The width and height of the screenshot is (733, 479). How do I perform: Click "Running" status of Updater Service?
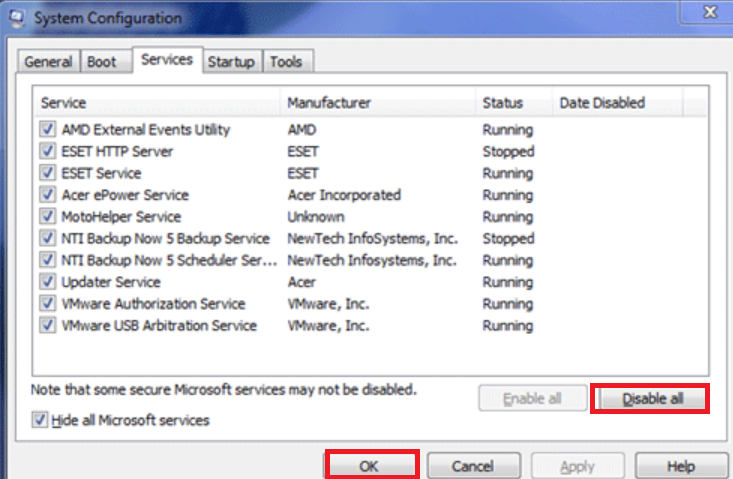click(508, 282)
